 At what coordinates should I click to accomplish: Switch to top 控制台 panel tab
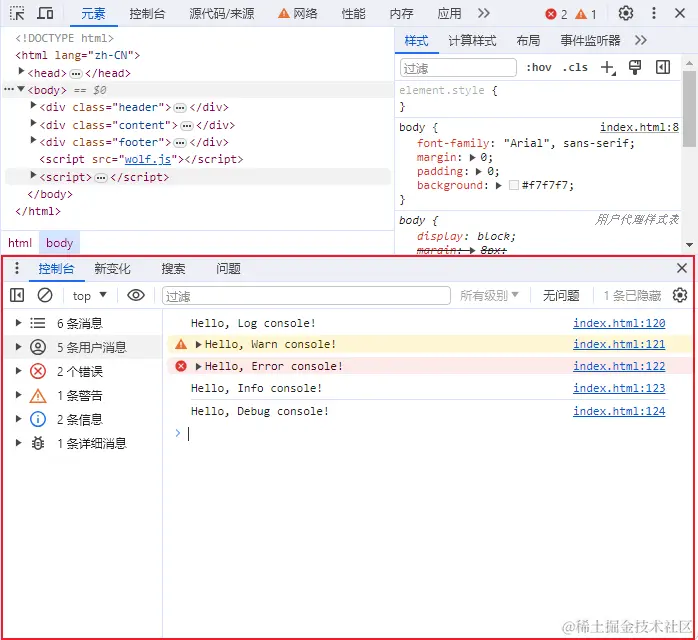(147, 14)
